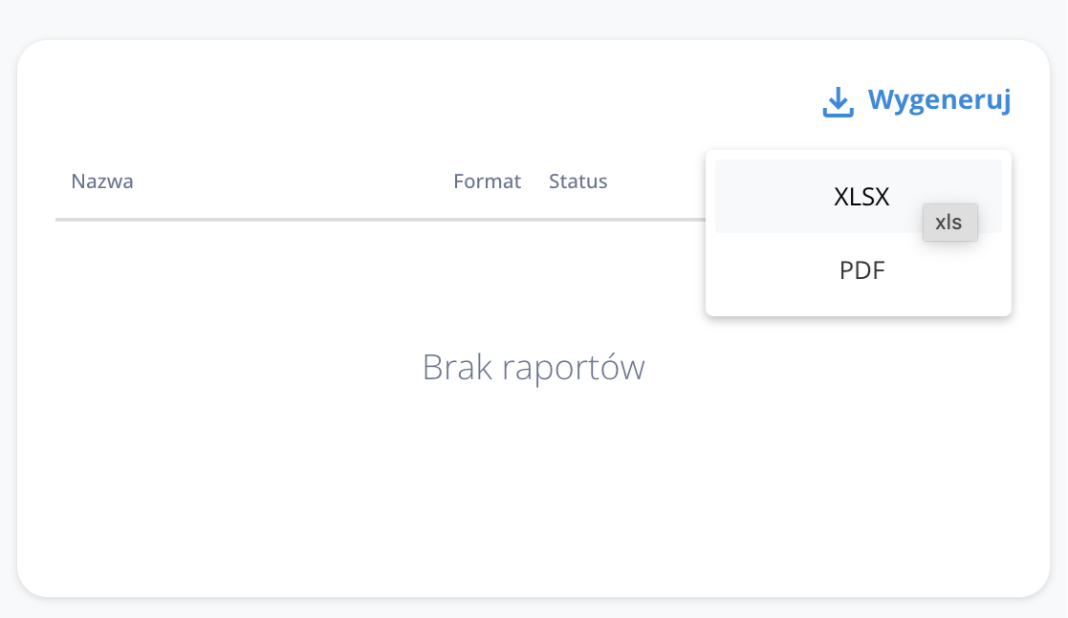Click the word Format in table header
The width and height of the screenshot is (1068, 618).
click(x=487, y=181)
